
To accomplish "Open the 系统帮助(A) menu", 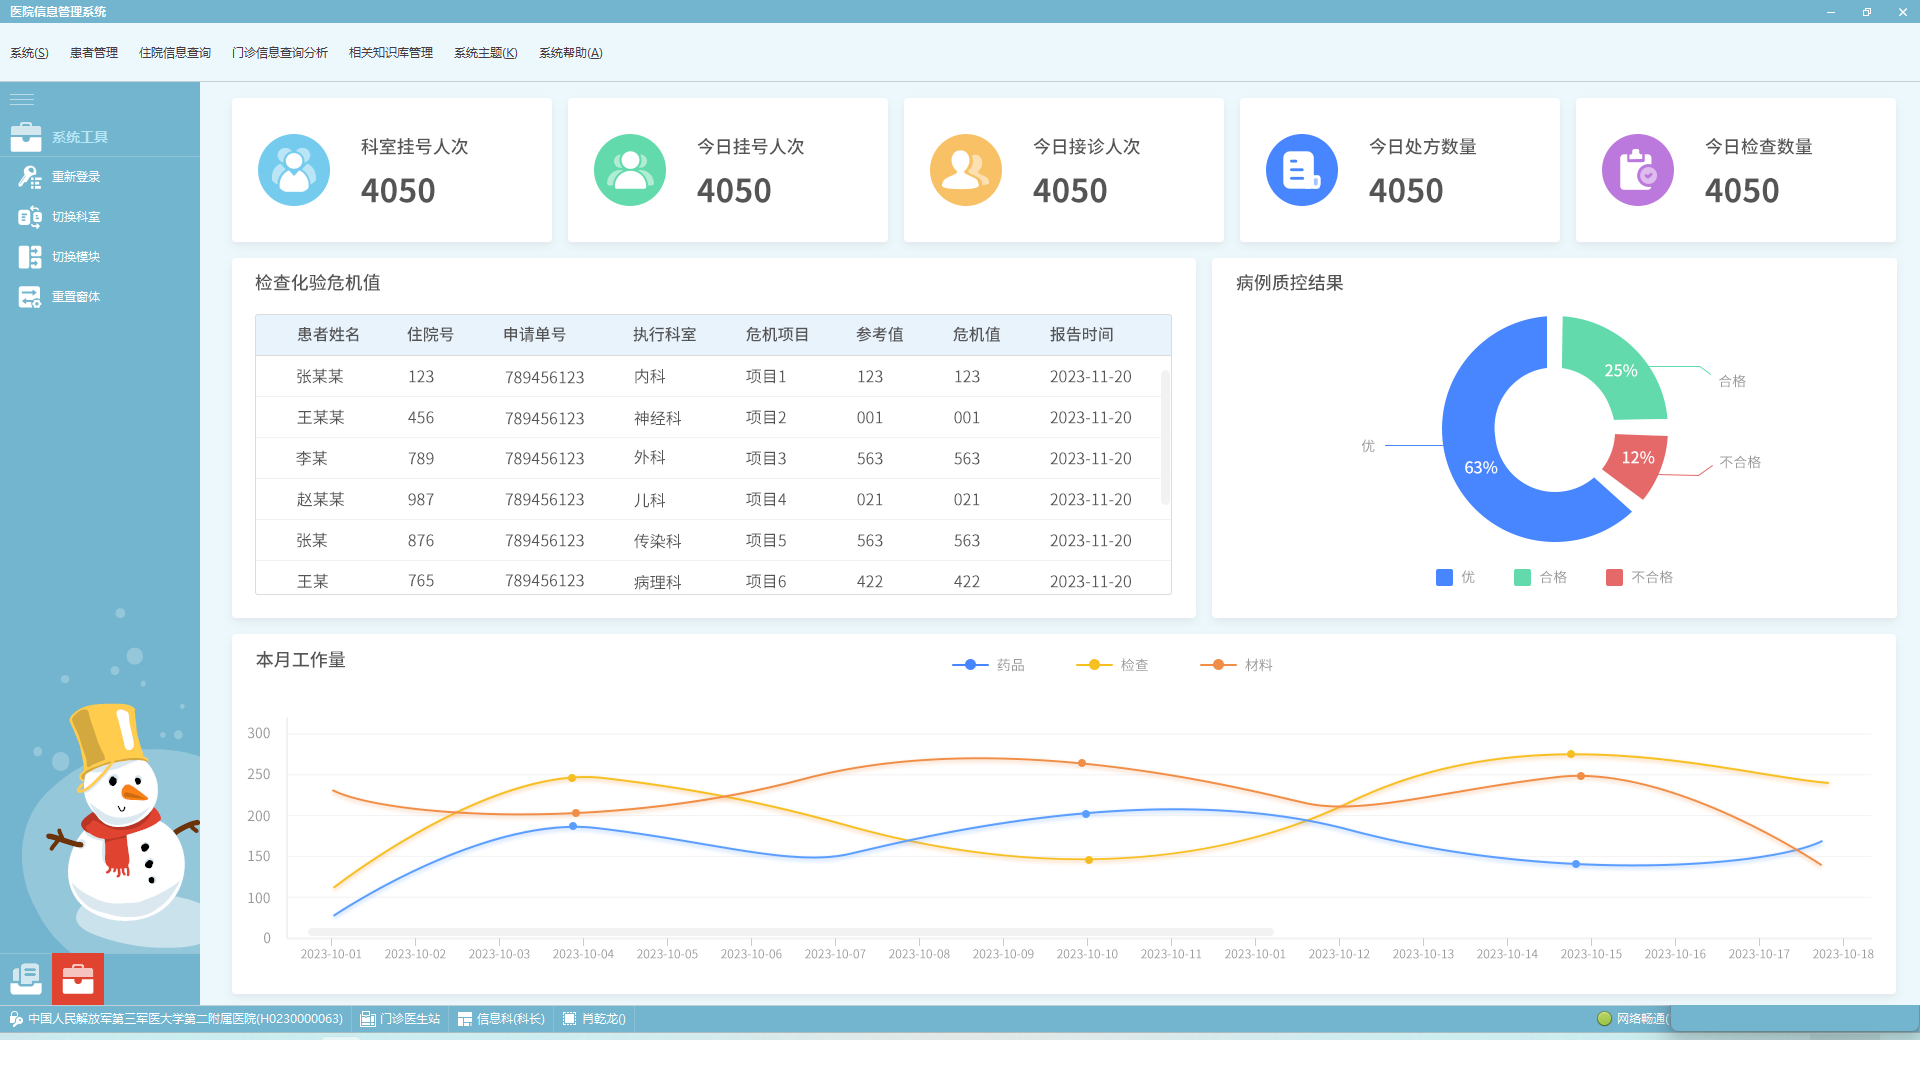I will pyautogui.click(x=570, y=53).
